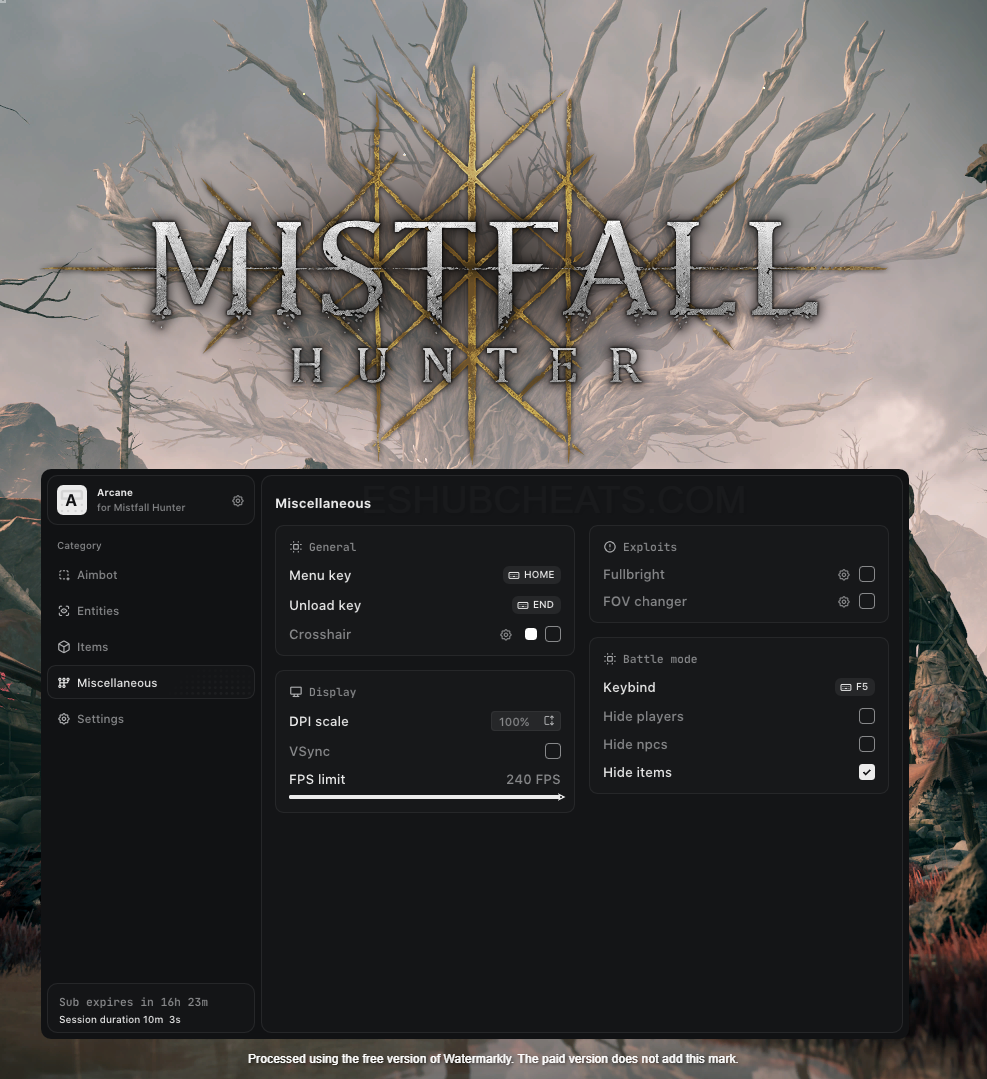Click the Miscellaneous category icon

(64, 683)
